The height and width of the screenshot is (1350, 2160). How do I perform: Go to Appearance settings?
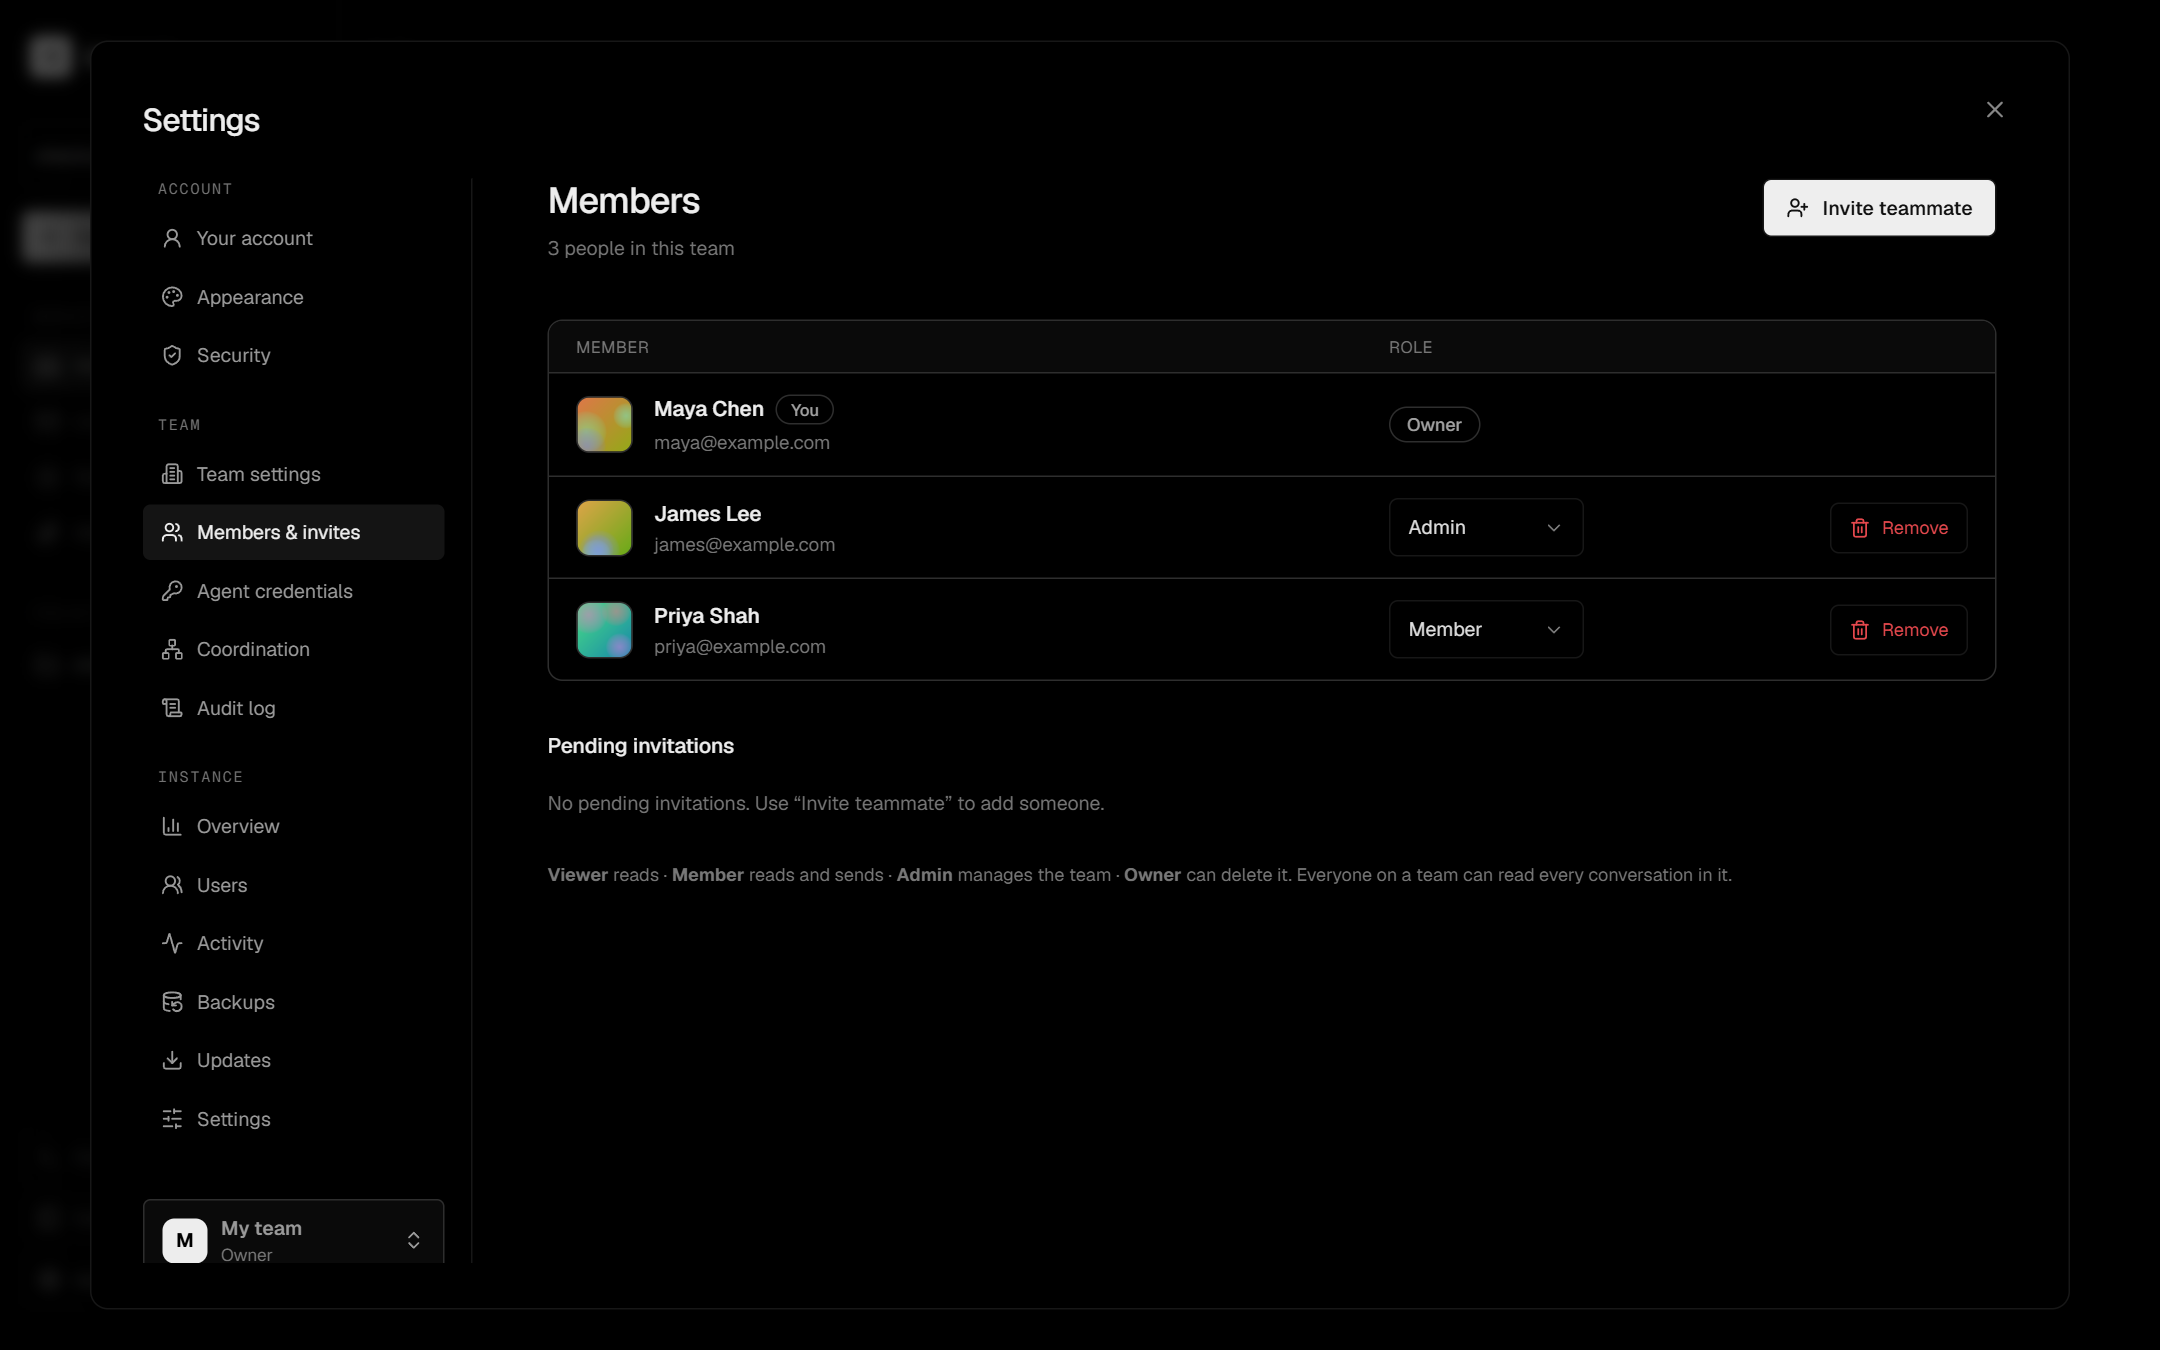(x=293, y=297)
